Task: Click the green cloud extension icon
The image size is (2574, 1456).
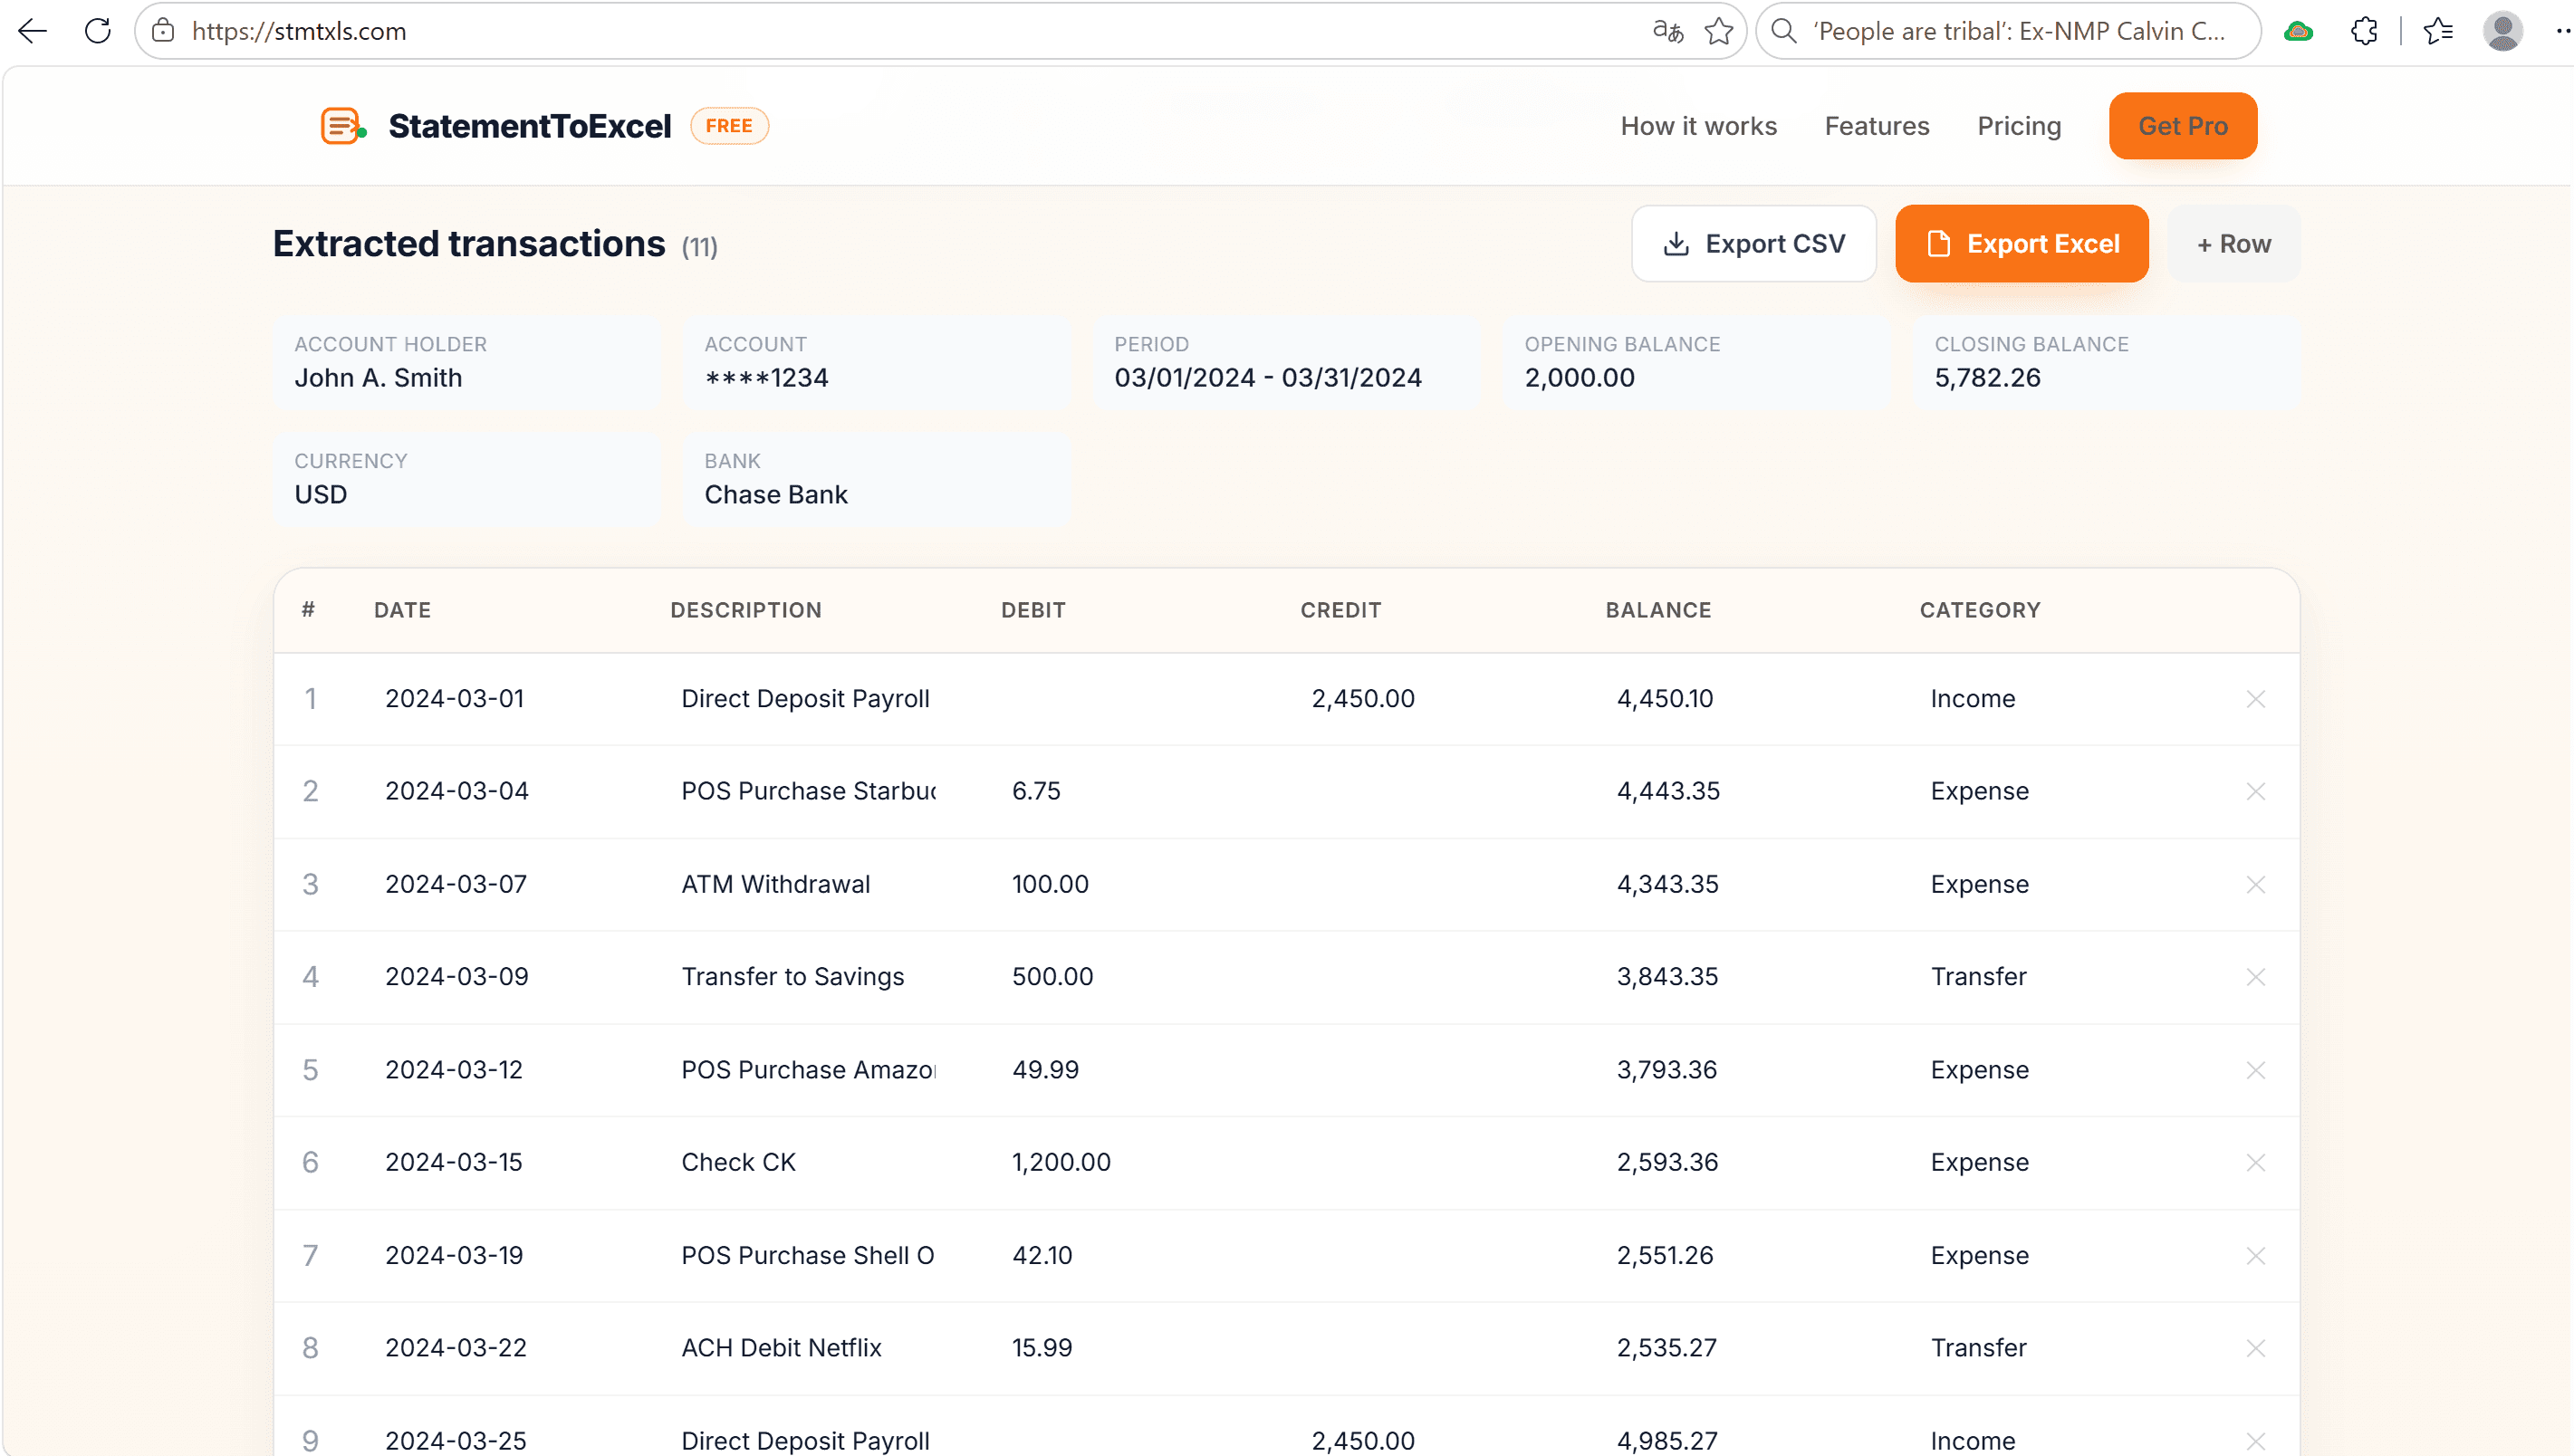Action: click(x=2299, y=31)
